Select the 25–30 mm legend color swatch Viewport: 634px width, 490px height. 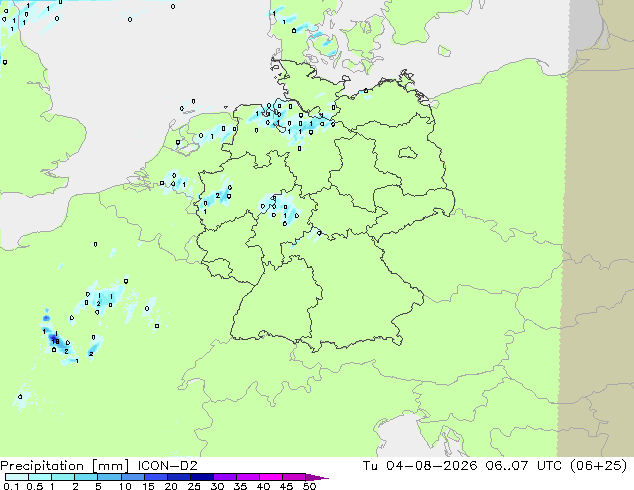[x=201, y=477]
